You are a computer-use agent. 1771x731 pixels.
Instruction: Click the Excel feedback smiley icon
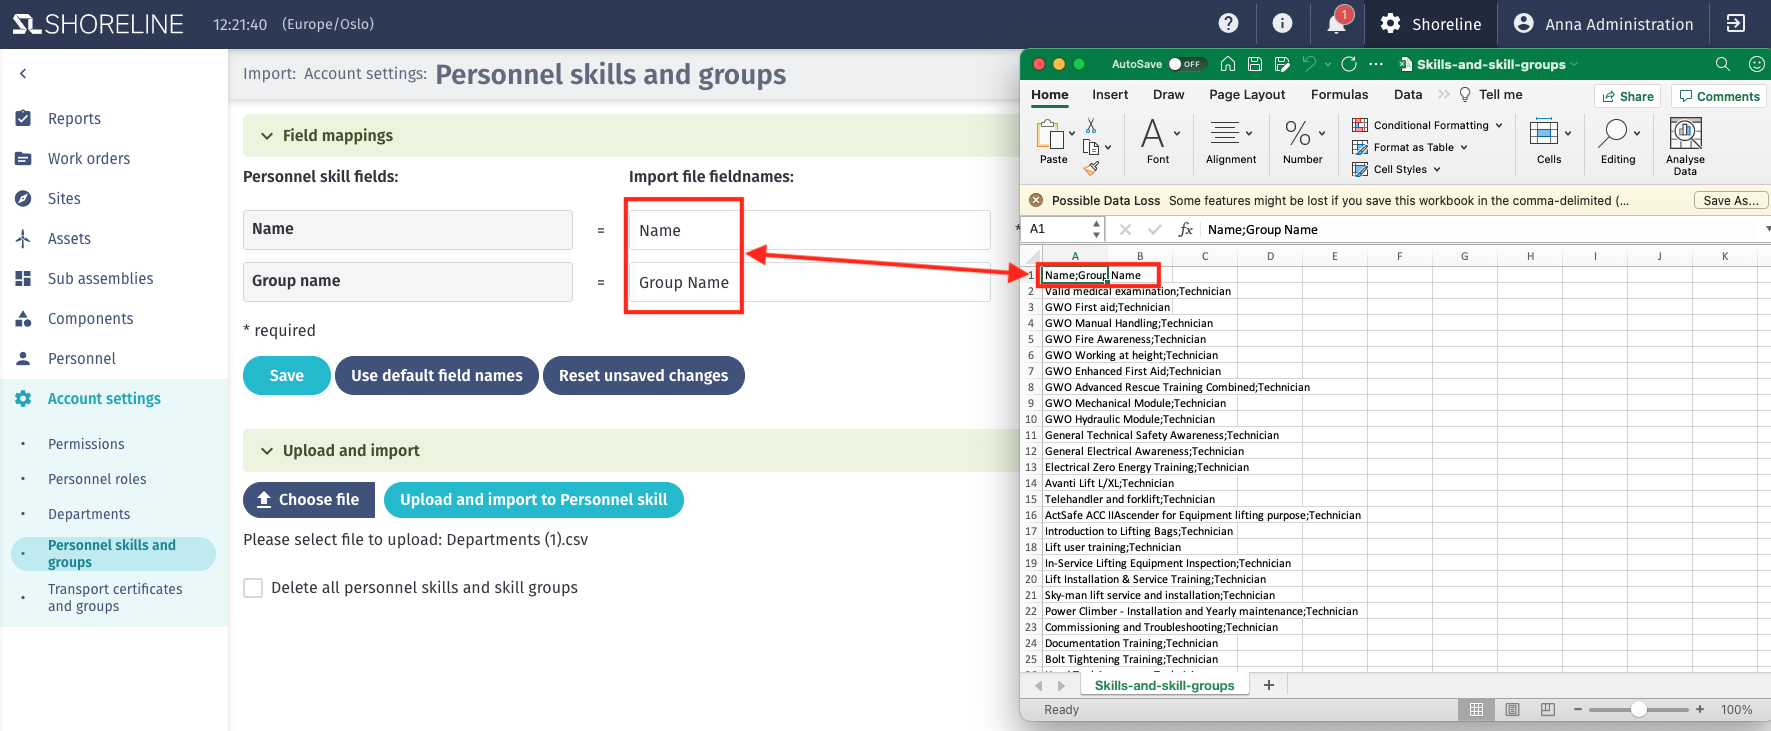1756,64
